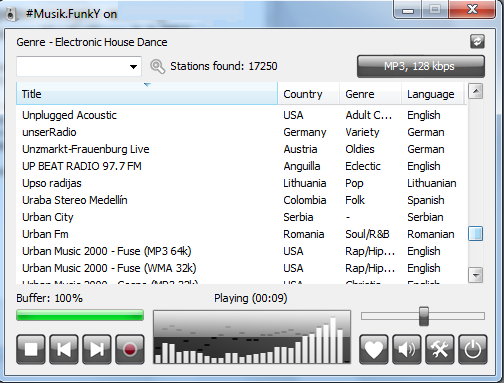This screenshot has width=504, height=383.
Task: Select Uraba Stereo Medellín station
Action: point(242,200)
